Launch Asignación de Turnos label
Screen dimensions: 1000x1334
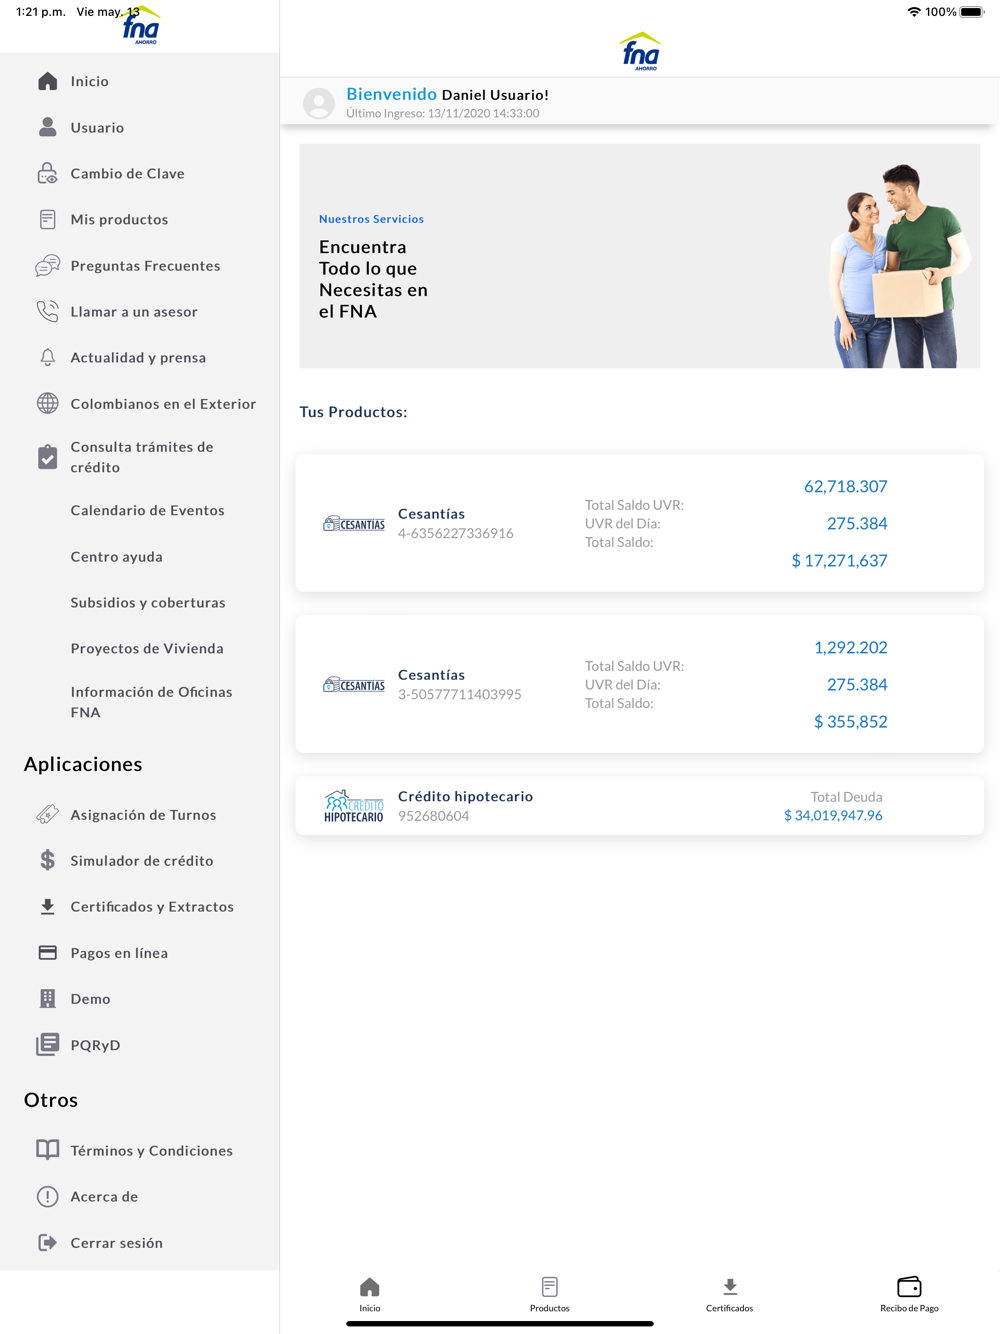coord(143,814)
